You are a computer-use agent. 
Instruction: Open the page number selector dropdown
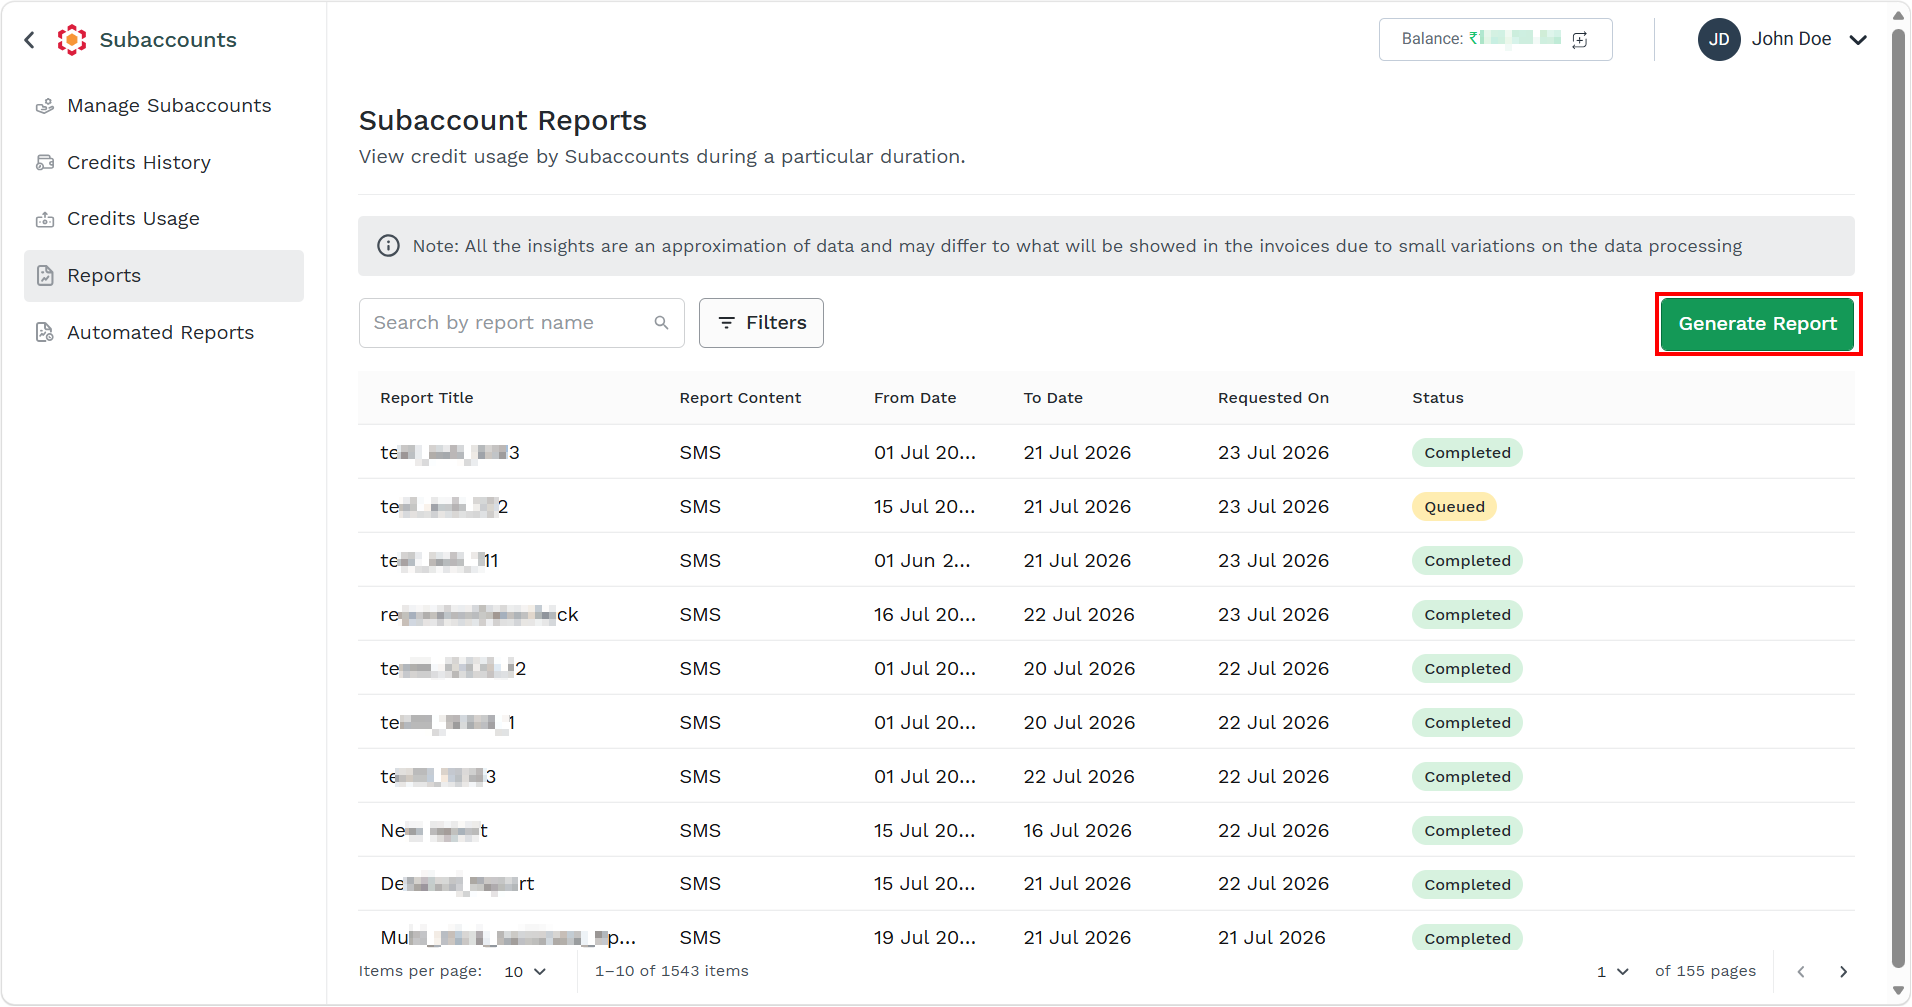(1613, 972)
